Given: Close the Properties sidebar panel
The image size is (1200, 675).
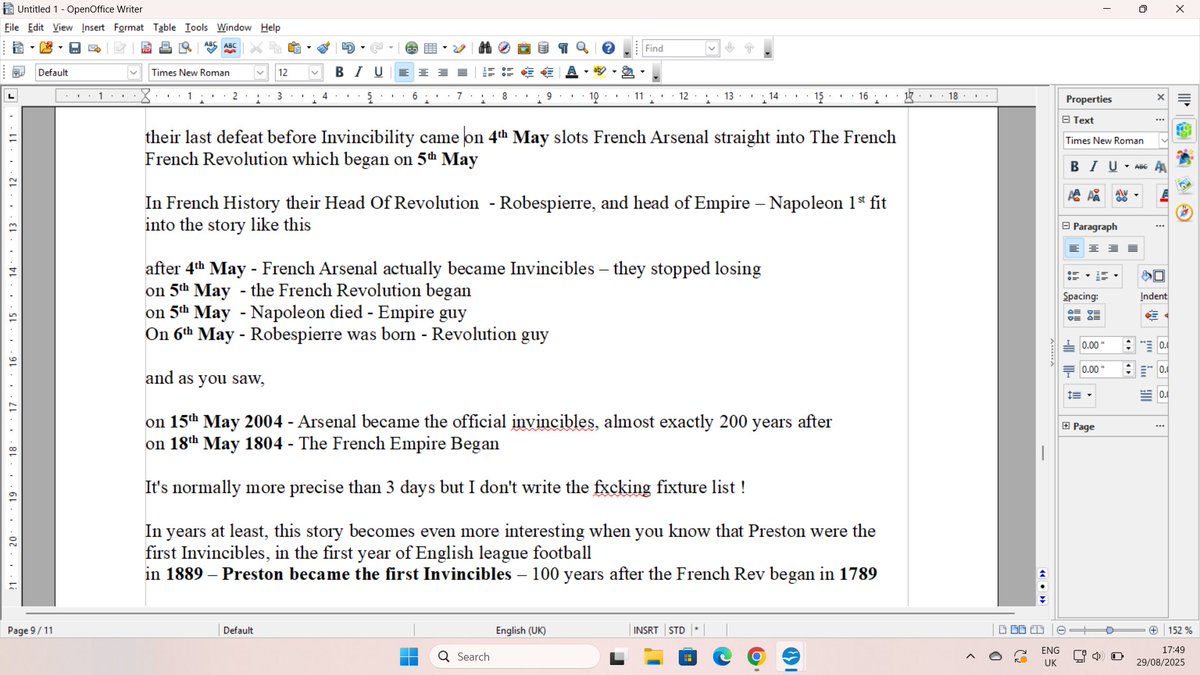Looking at the screenshot, I should 1161,98.
